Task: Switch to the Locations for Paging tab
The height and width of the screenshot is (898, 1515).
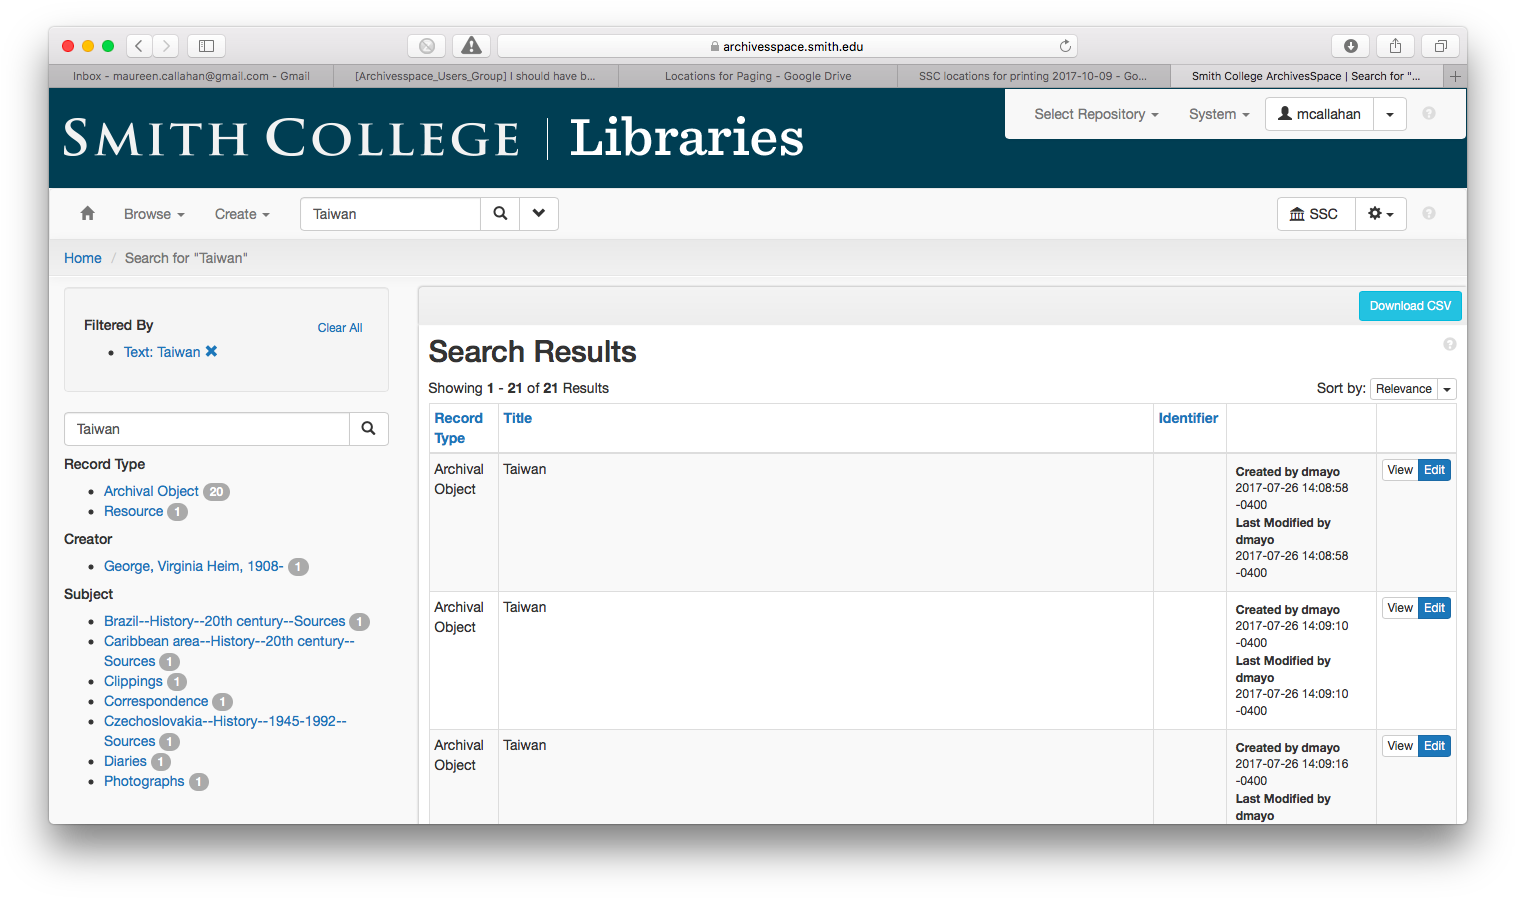Action: (x=758, y=76)
